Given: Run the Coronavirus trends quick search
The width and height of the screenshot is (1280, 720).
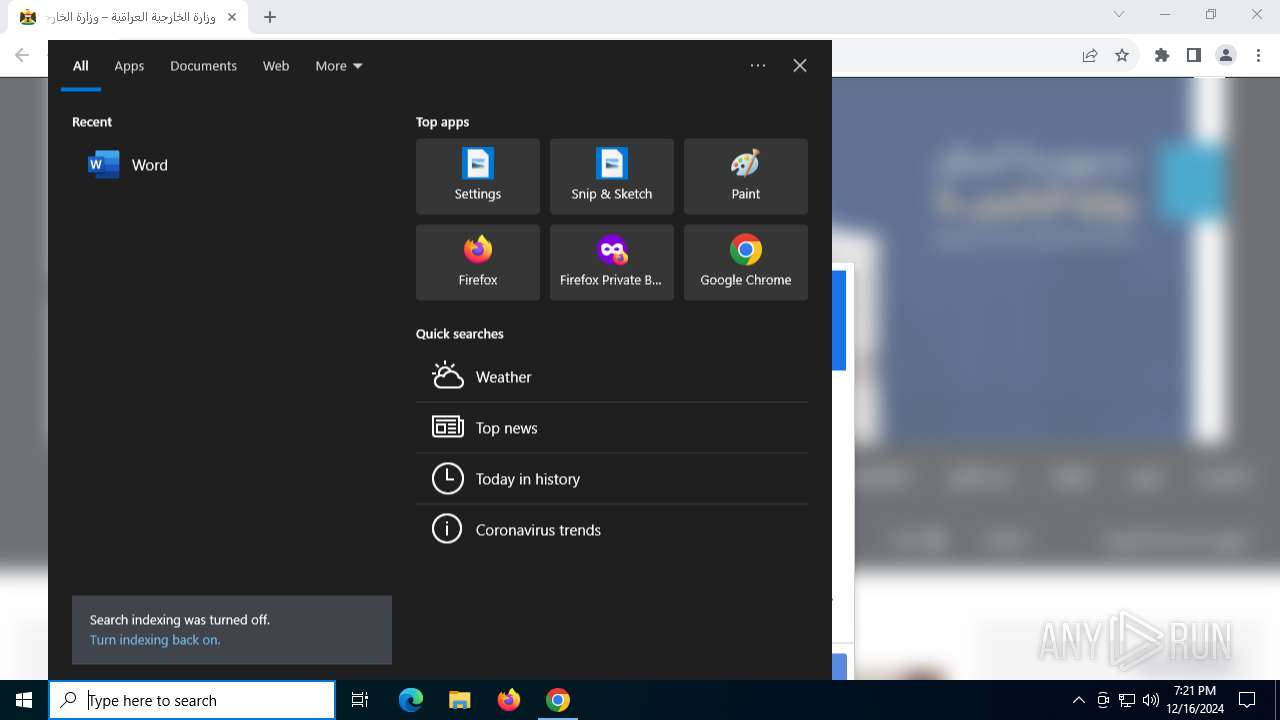Looking at the screenshot, I should 612,530.
